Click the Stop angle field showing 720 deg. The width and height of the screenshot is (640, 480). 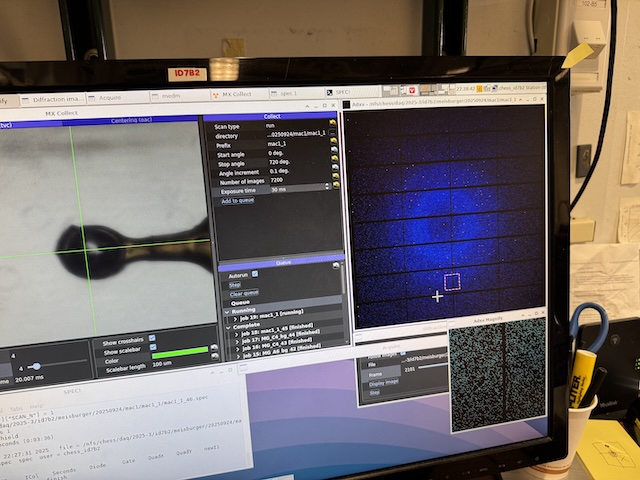pyautogui.click(x=298, y=162)
